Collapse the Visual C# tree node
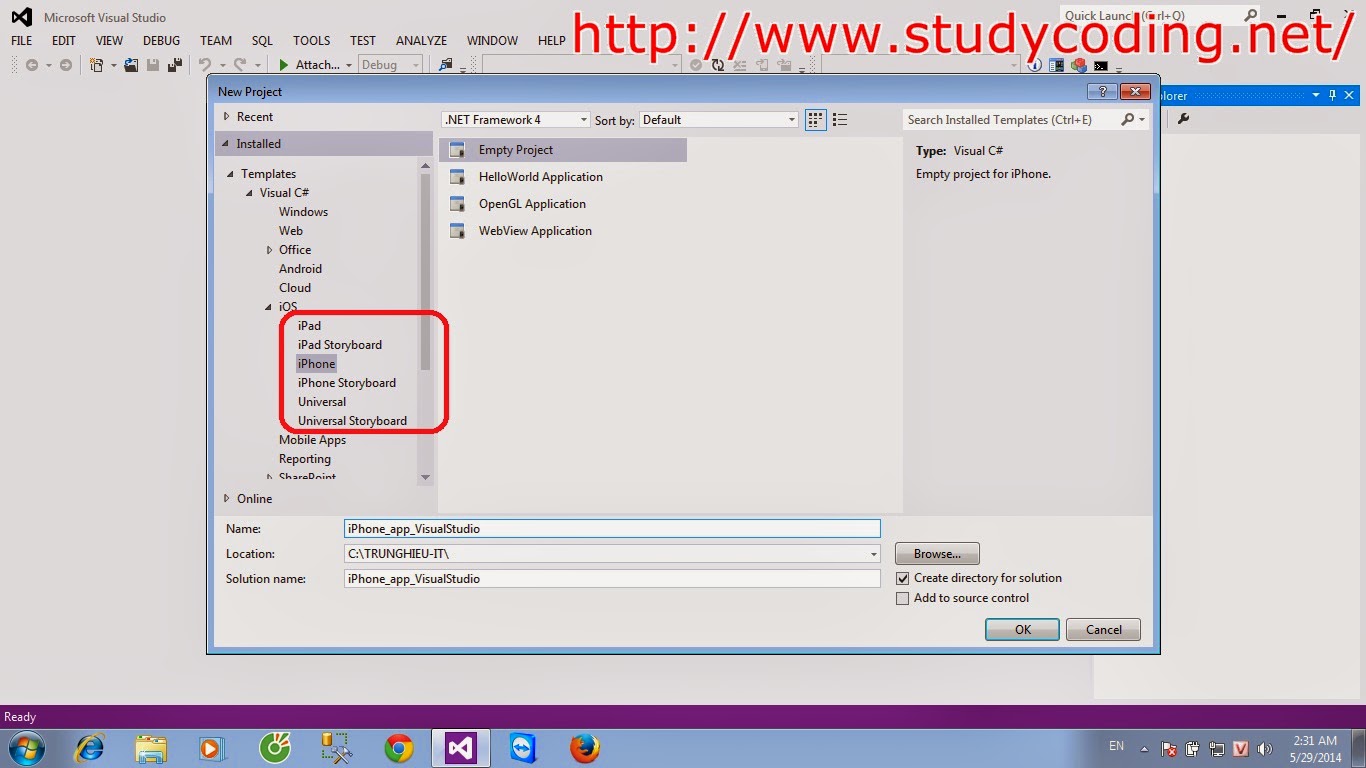Image resolution: width=1366 pixels, height=768 pixels. 250,193
